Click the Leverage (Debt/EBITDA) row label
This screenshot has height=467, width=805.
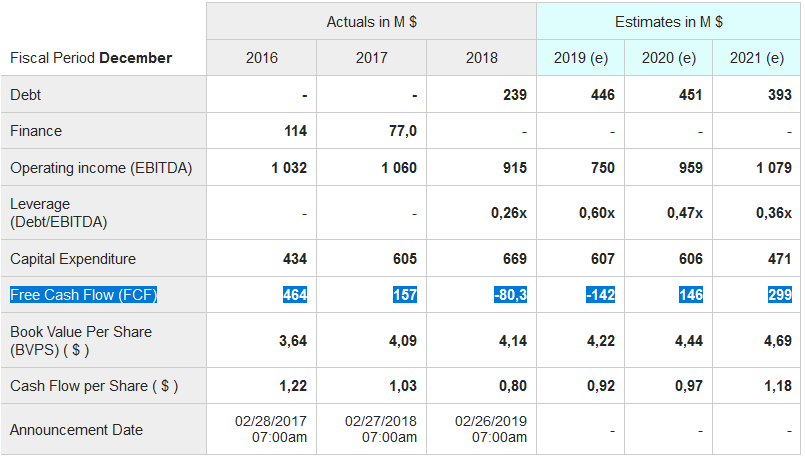click(58, 212)
